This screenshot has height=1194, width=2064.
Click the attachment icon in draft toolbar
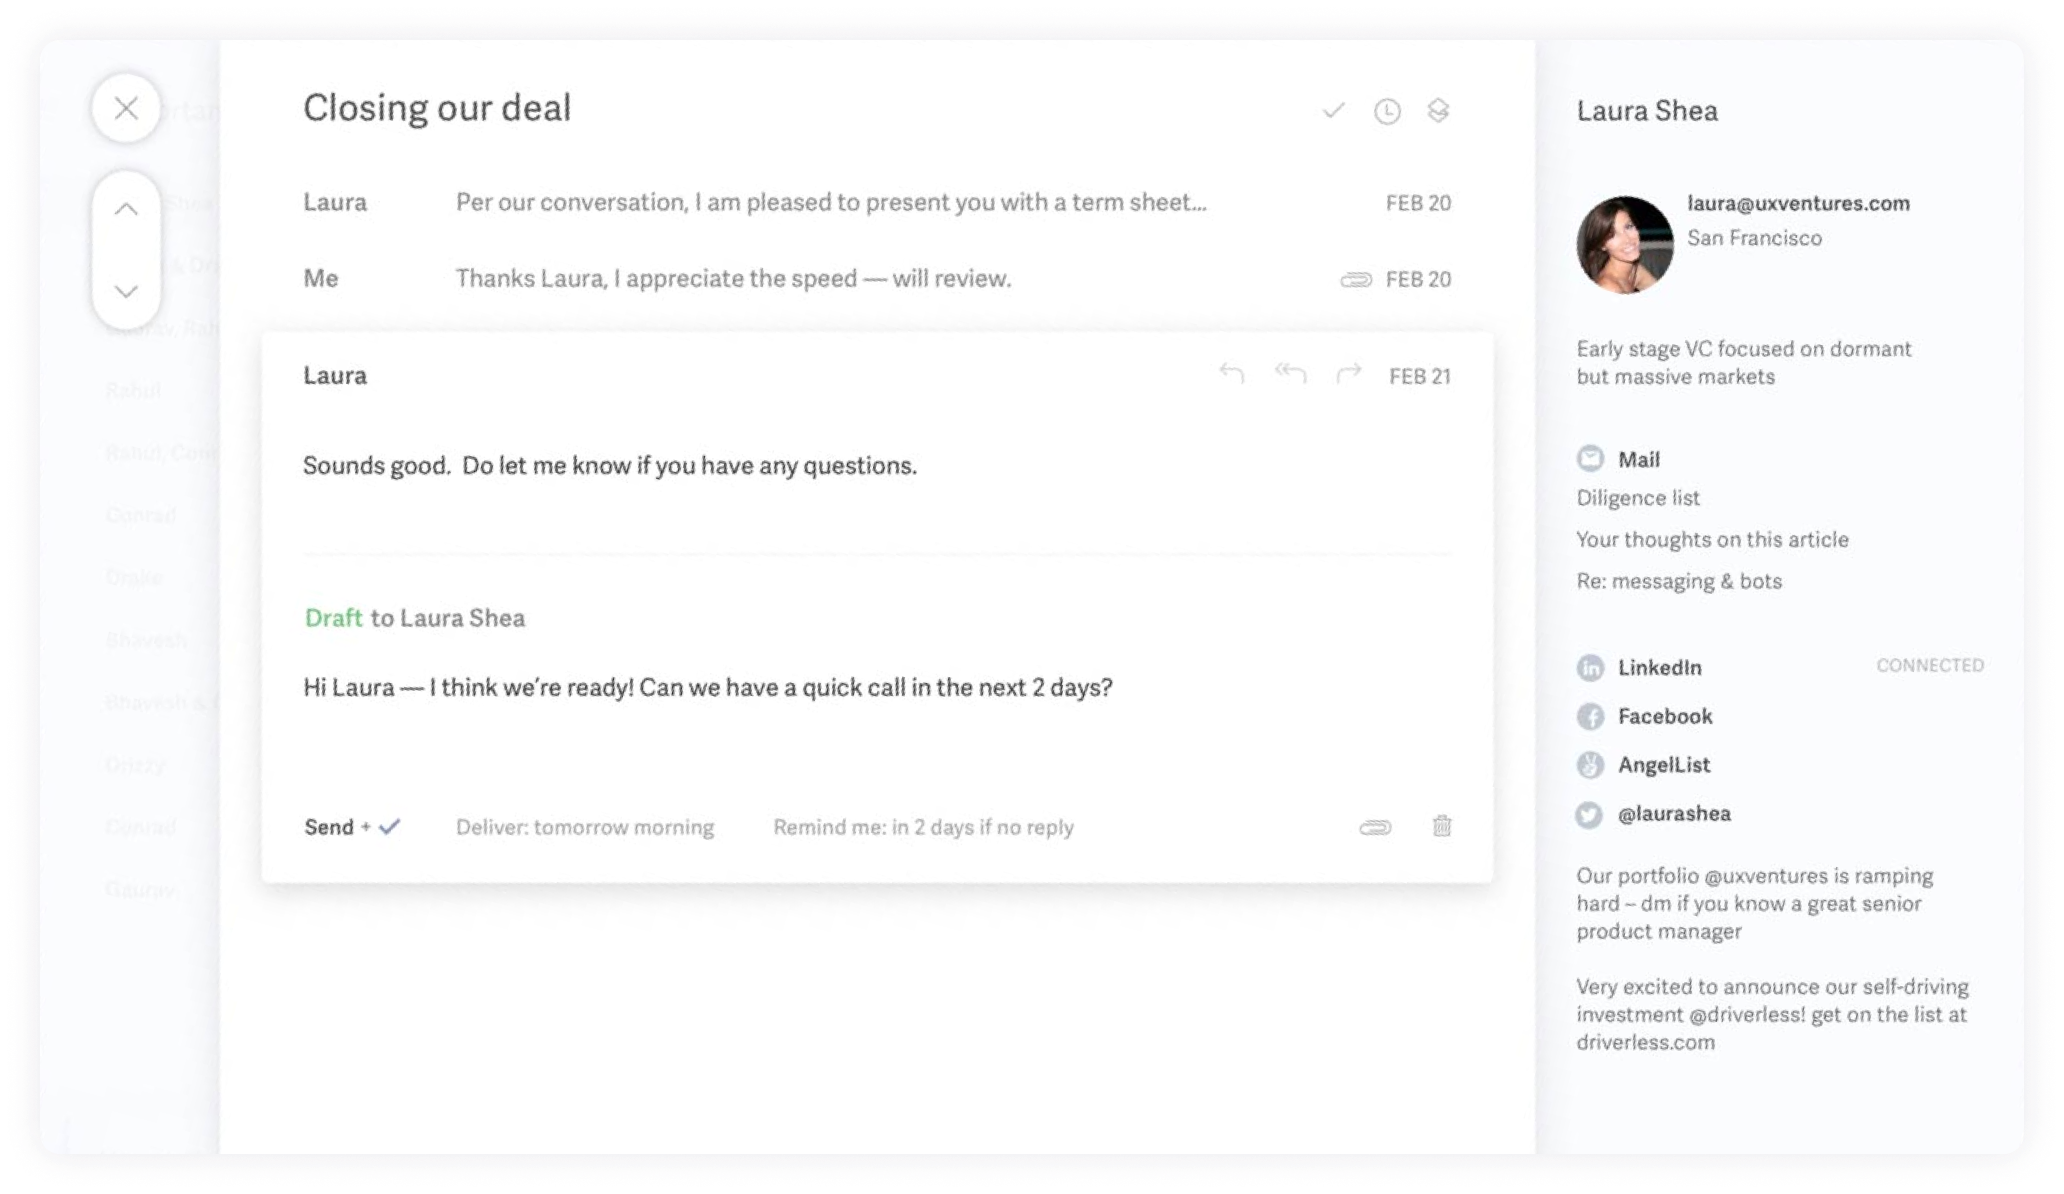[1372, 826]
